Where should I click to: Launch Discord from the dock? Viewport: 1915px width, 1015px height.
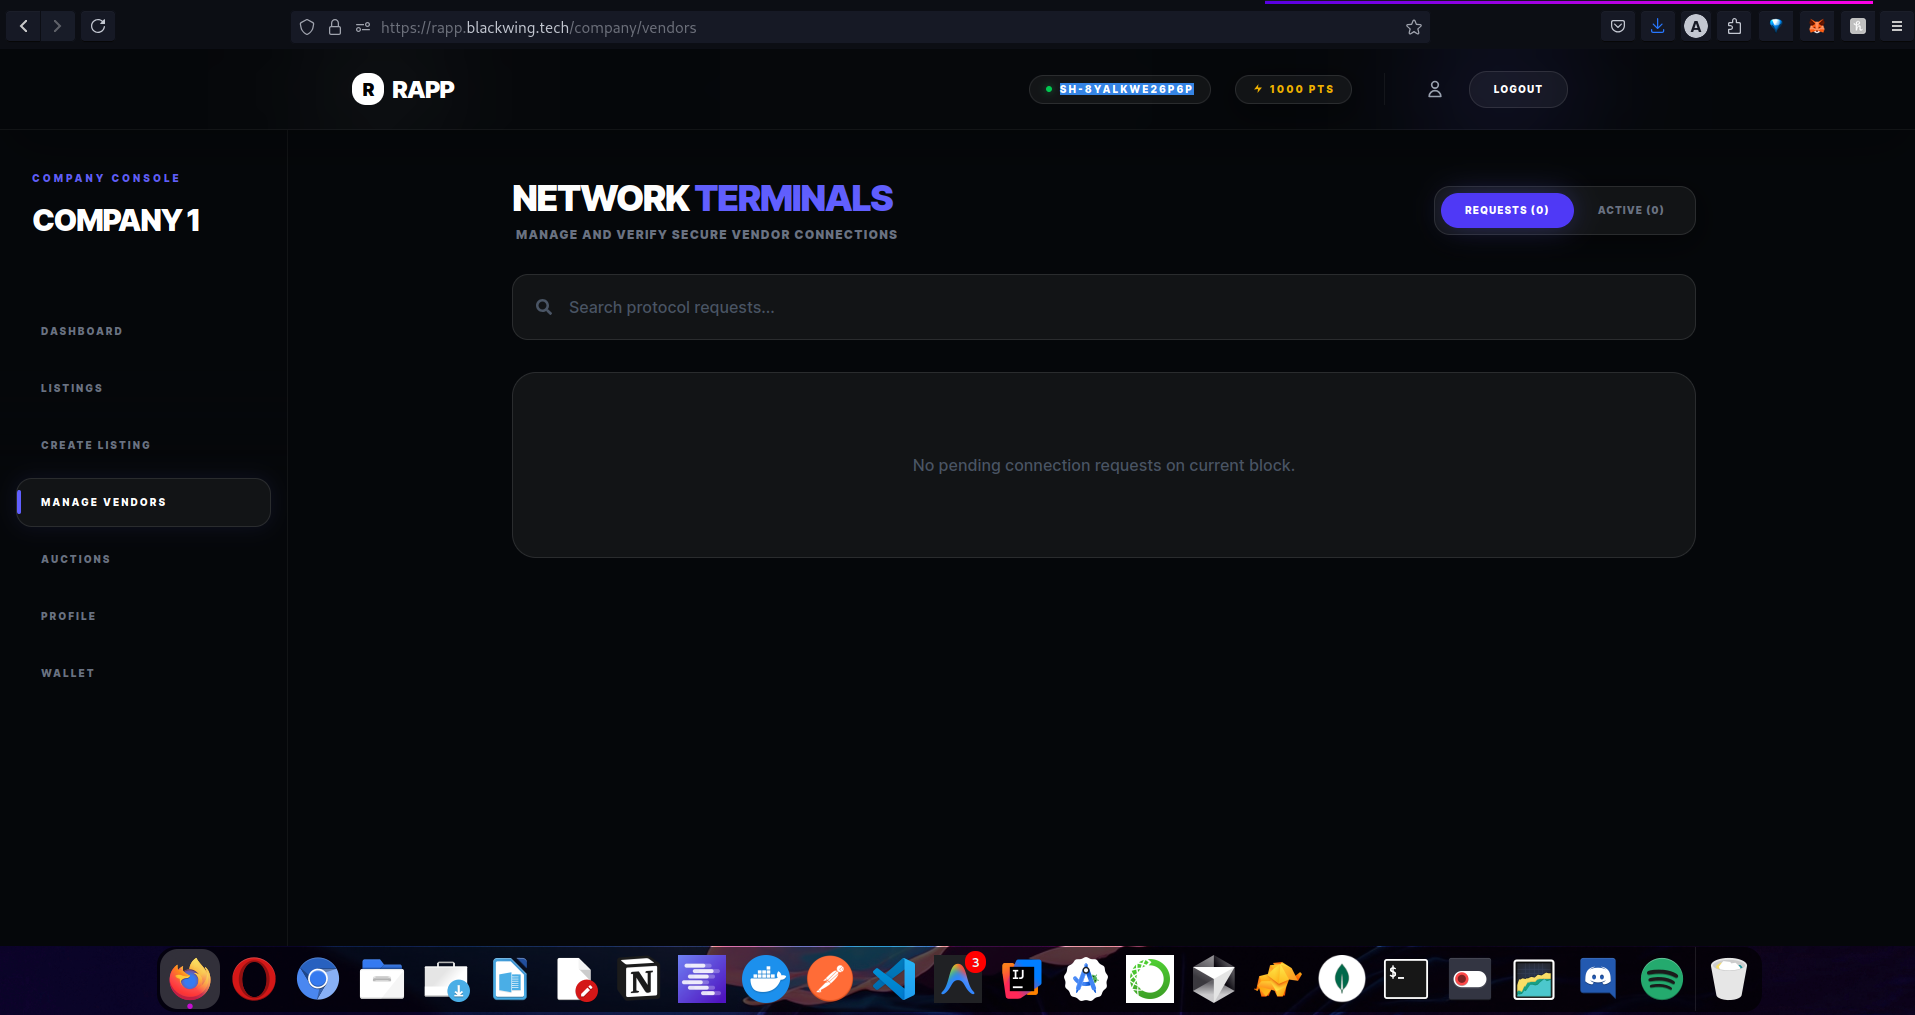click(x=1598, y=979)
